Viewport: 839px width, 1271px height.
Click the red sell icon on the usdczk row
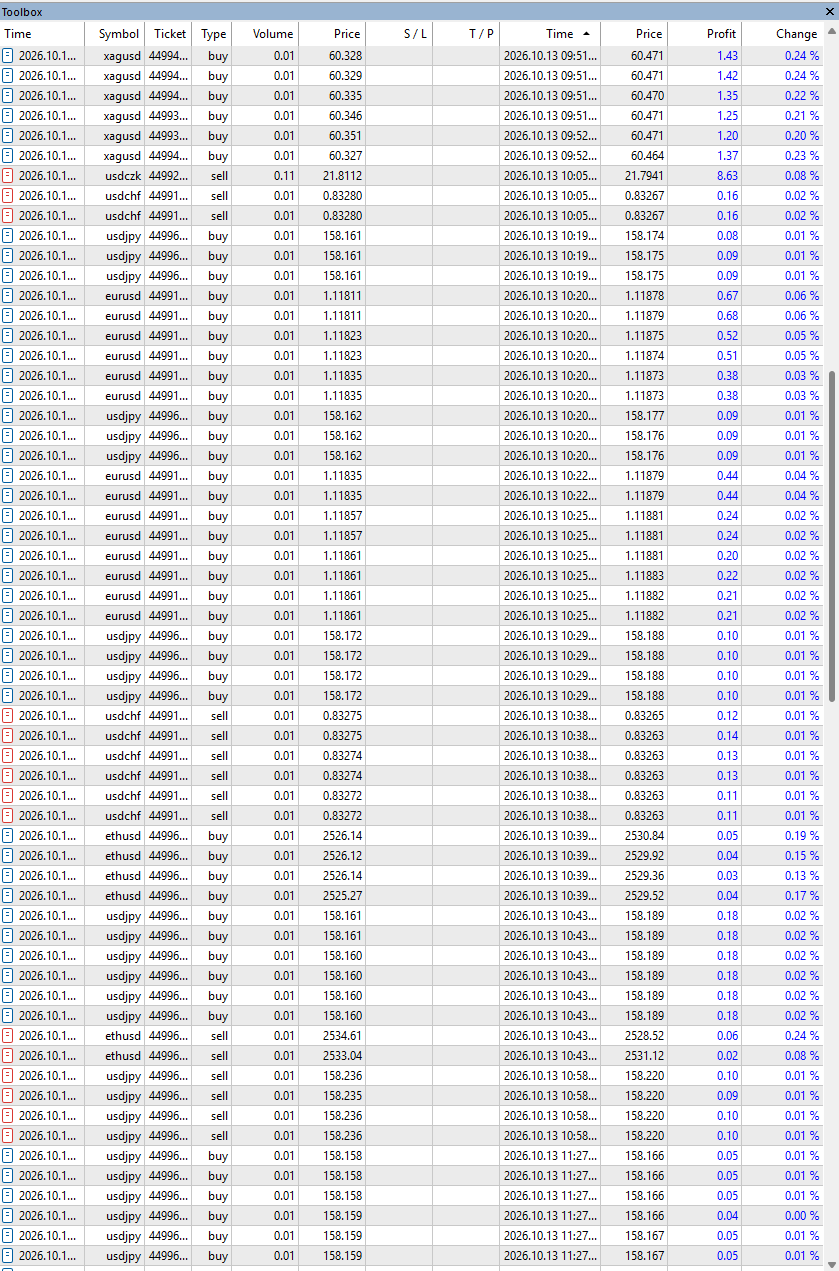8,176
